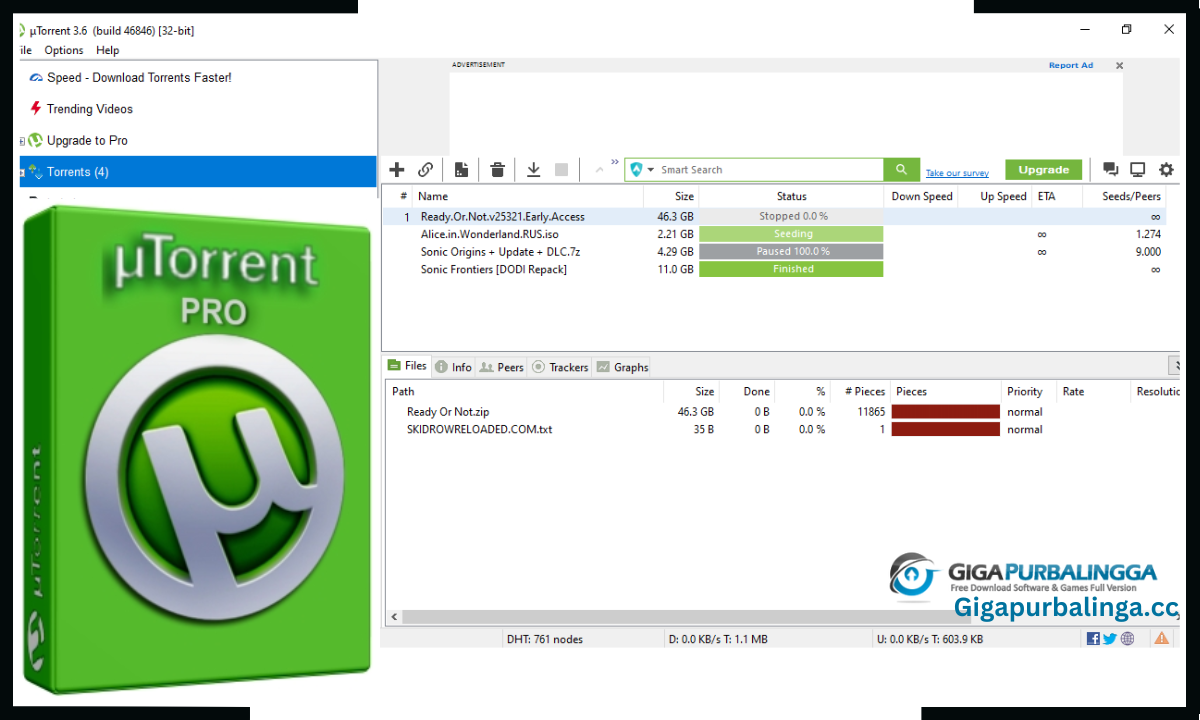Click the Create New Torrent file icon
The image size is (1200, 720).
461,170
